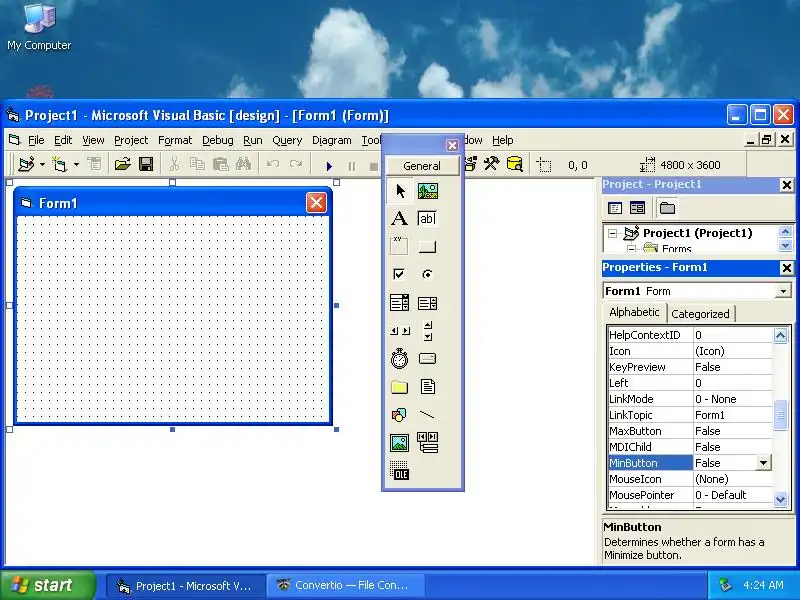Viewport: 800px width, 600px height.
Task: Click the Break pause toolbar button
Action: 352,166
